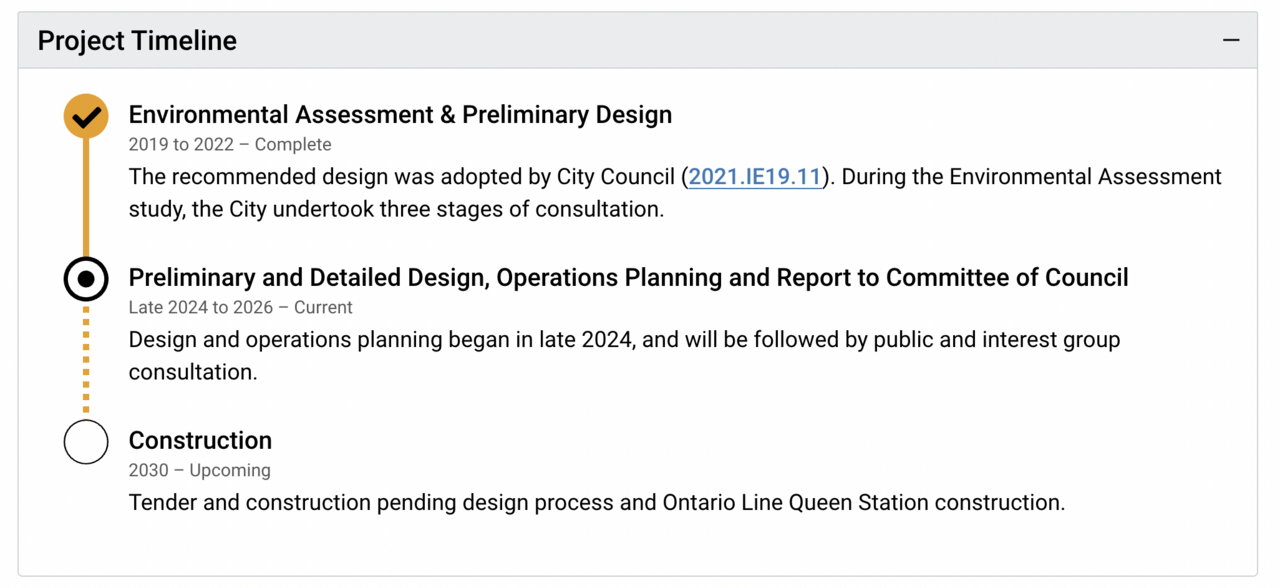
Task: Select the Preliminary and Detailed Design stage heading
Action: [x=628, y=278]
